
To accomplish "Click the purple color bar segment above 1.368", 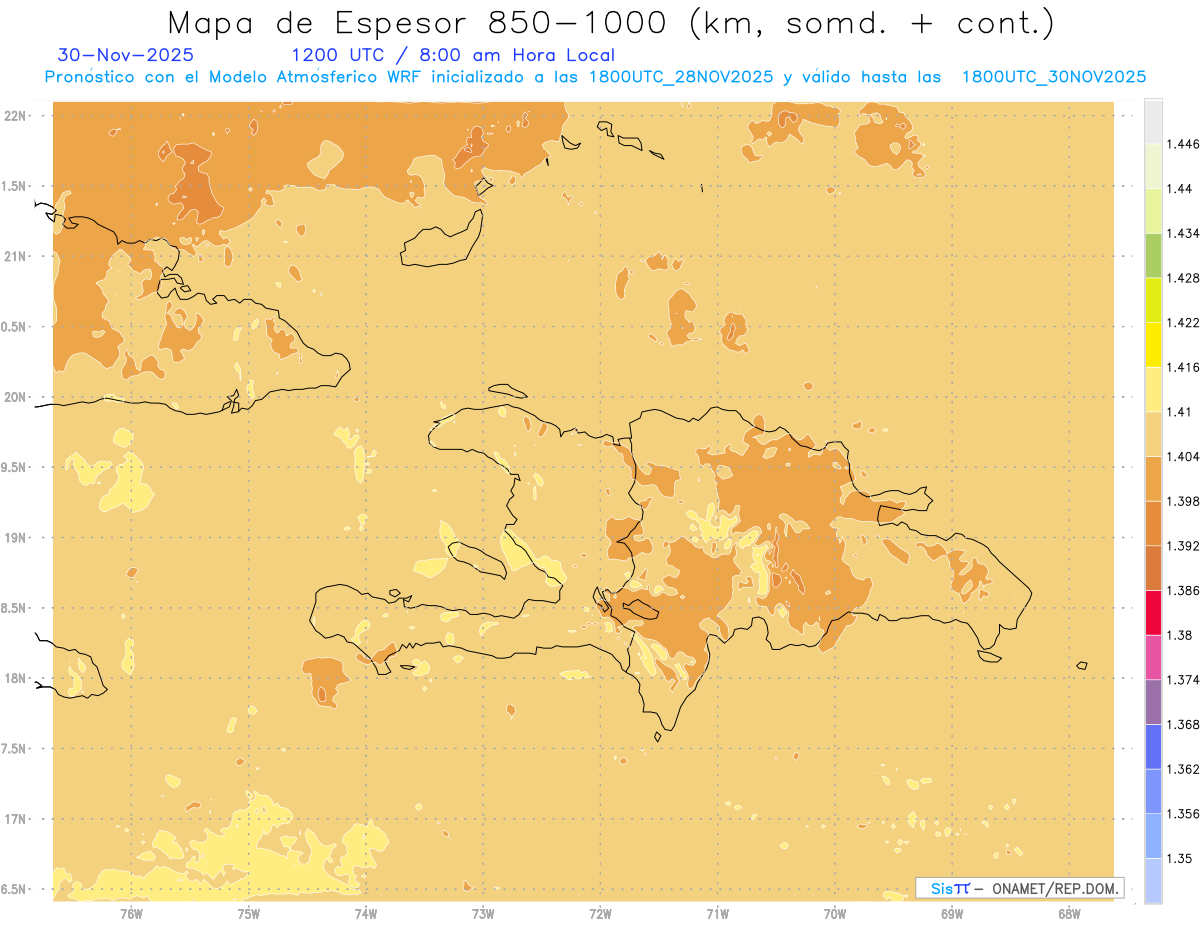I will [1153, 702].
